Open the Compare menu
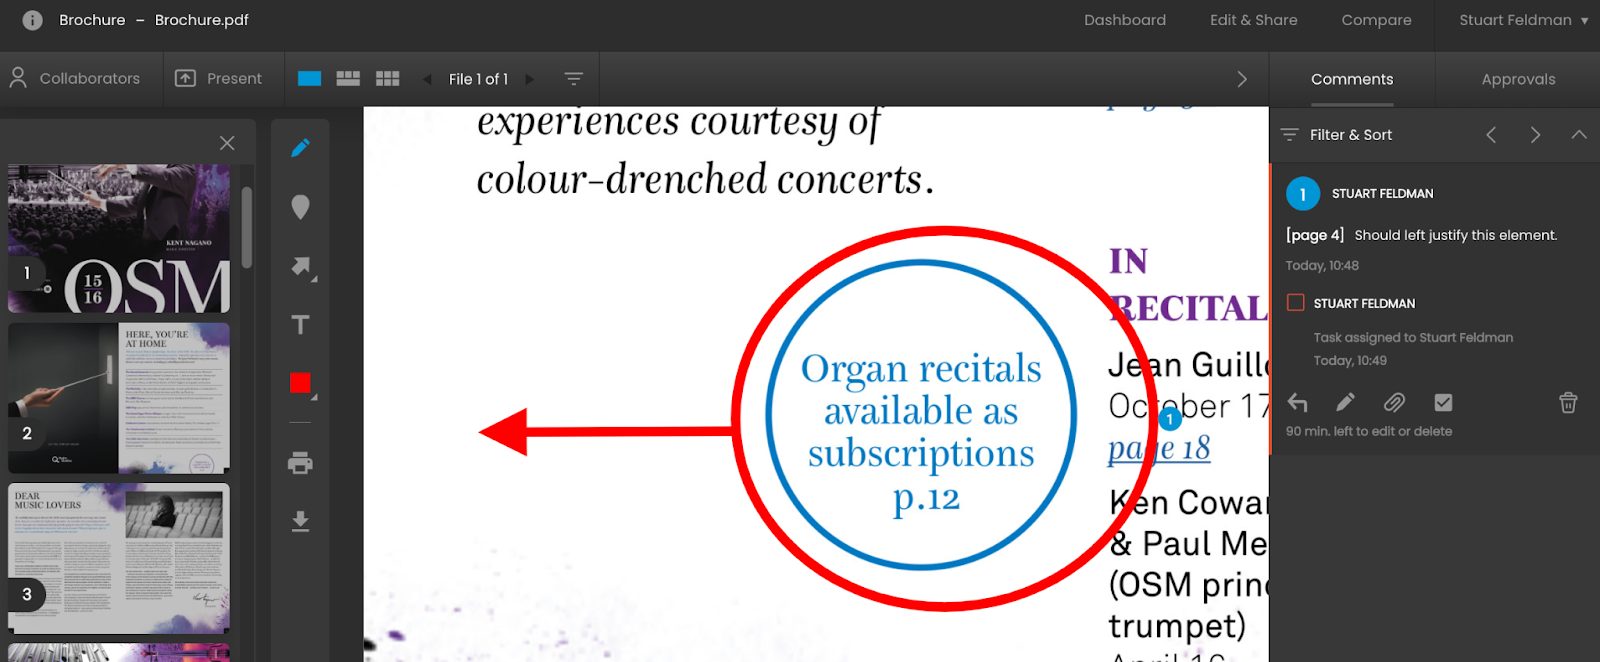Screen dimensions: 1600x662 (x=1376, y=20)
